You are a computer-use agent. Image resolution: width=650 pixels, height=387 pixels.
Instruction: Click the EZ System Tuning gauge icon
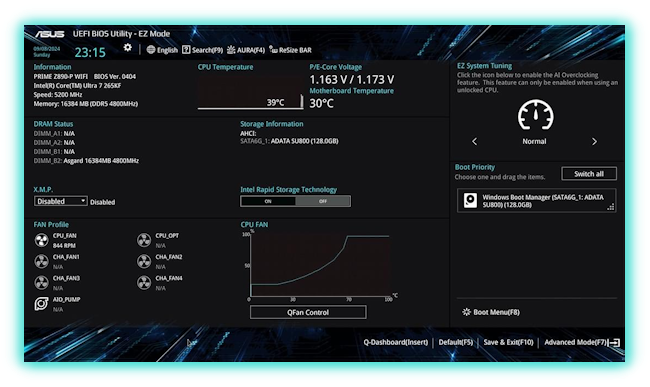coord(536,115)
